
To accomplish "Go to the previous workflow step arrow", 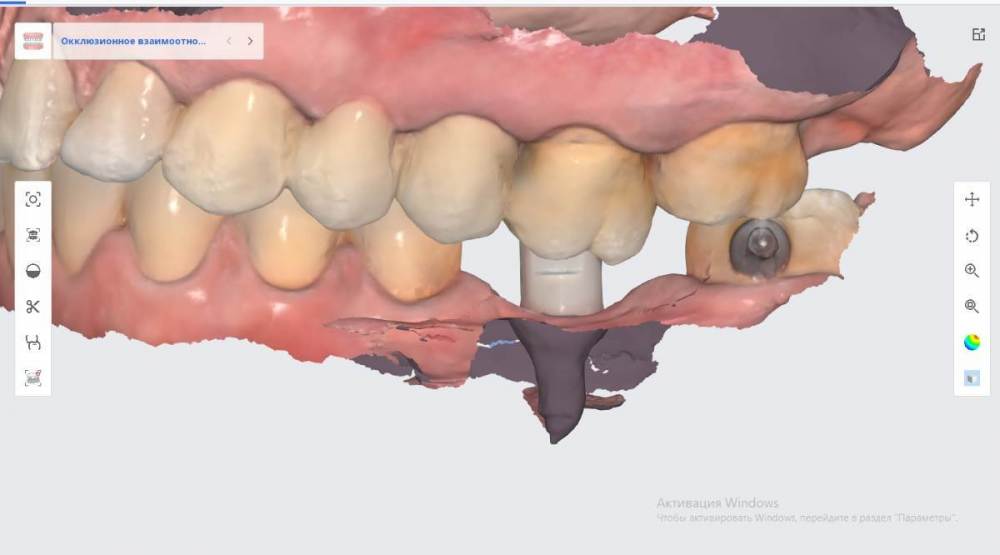I will tap(229, 41).
